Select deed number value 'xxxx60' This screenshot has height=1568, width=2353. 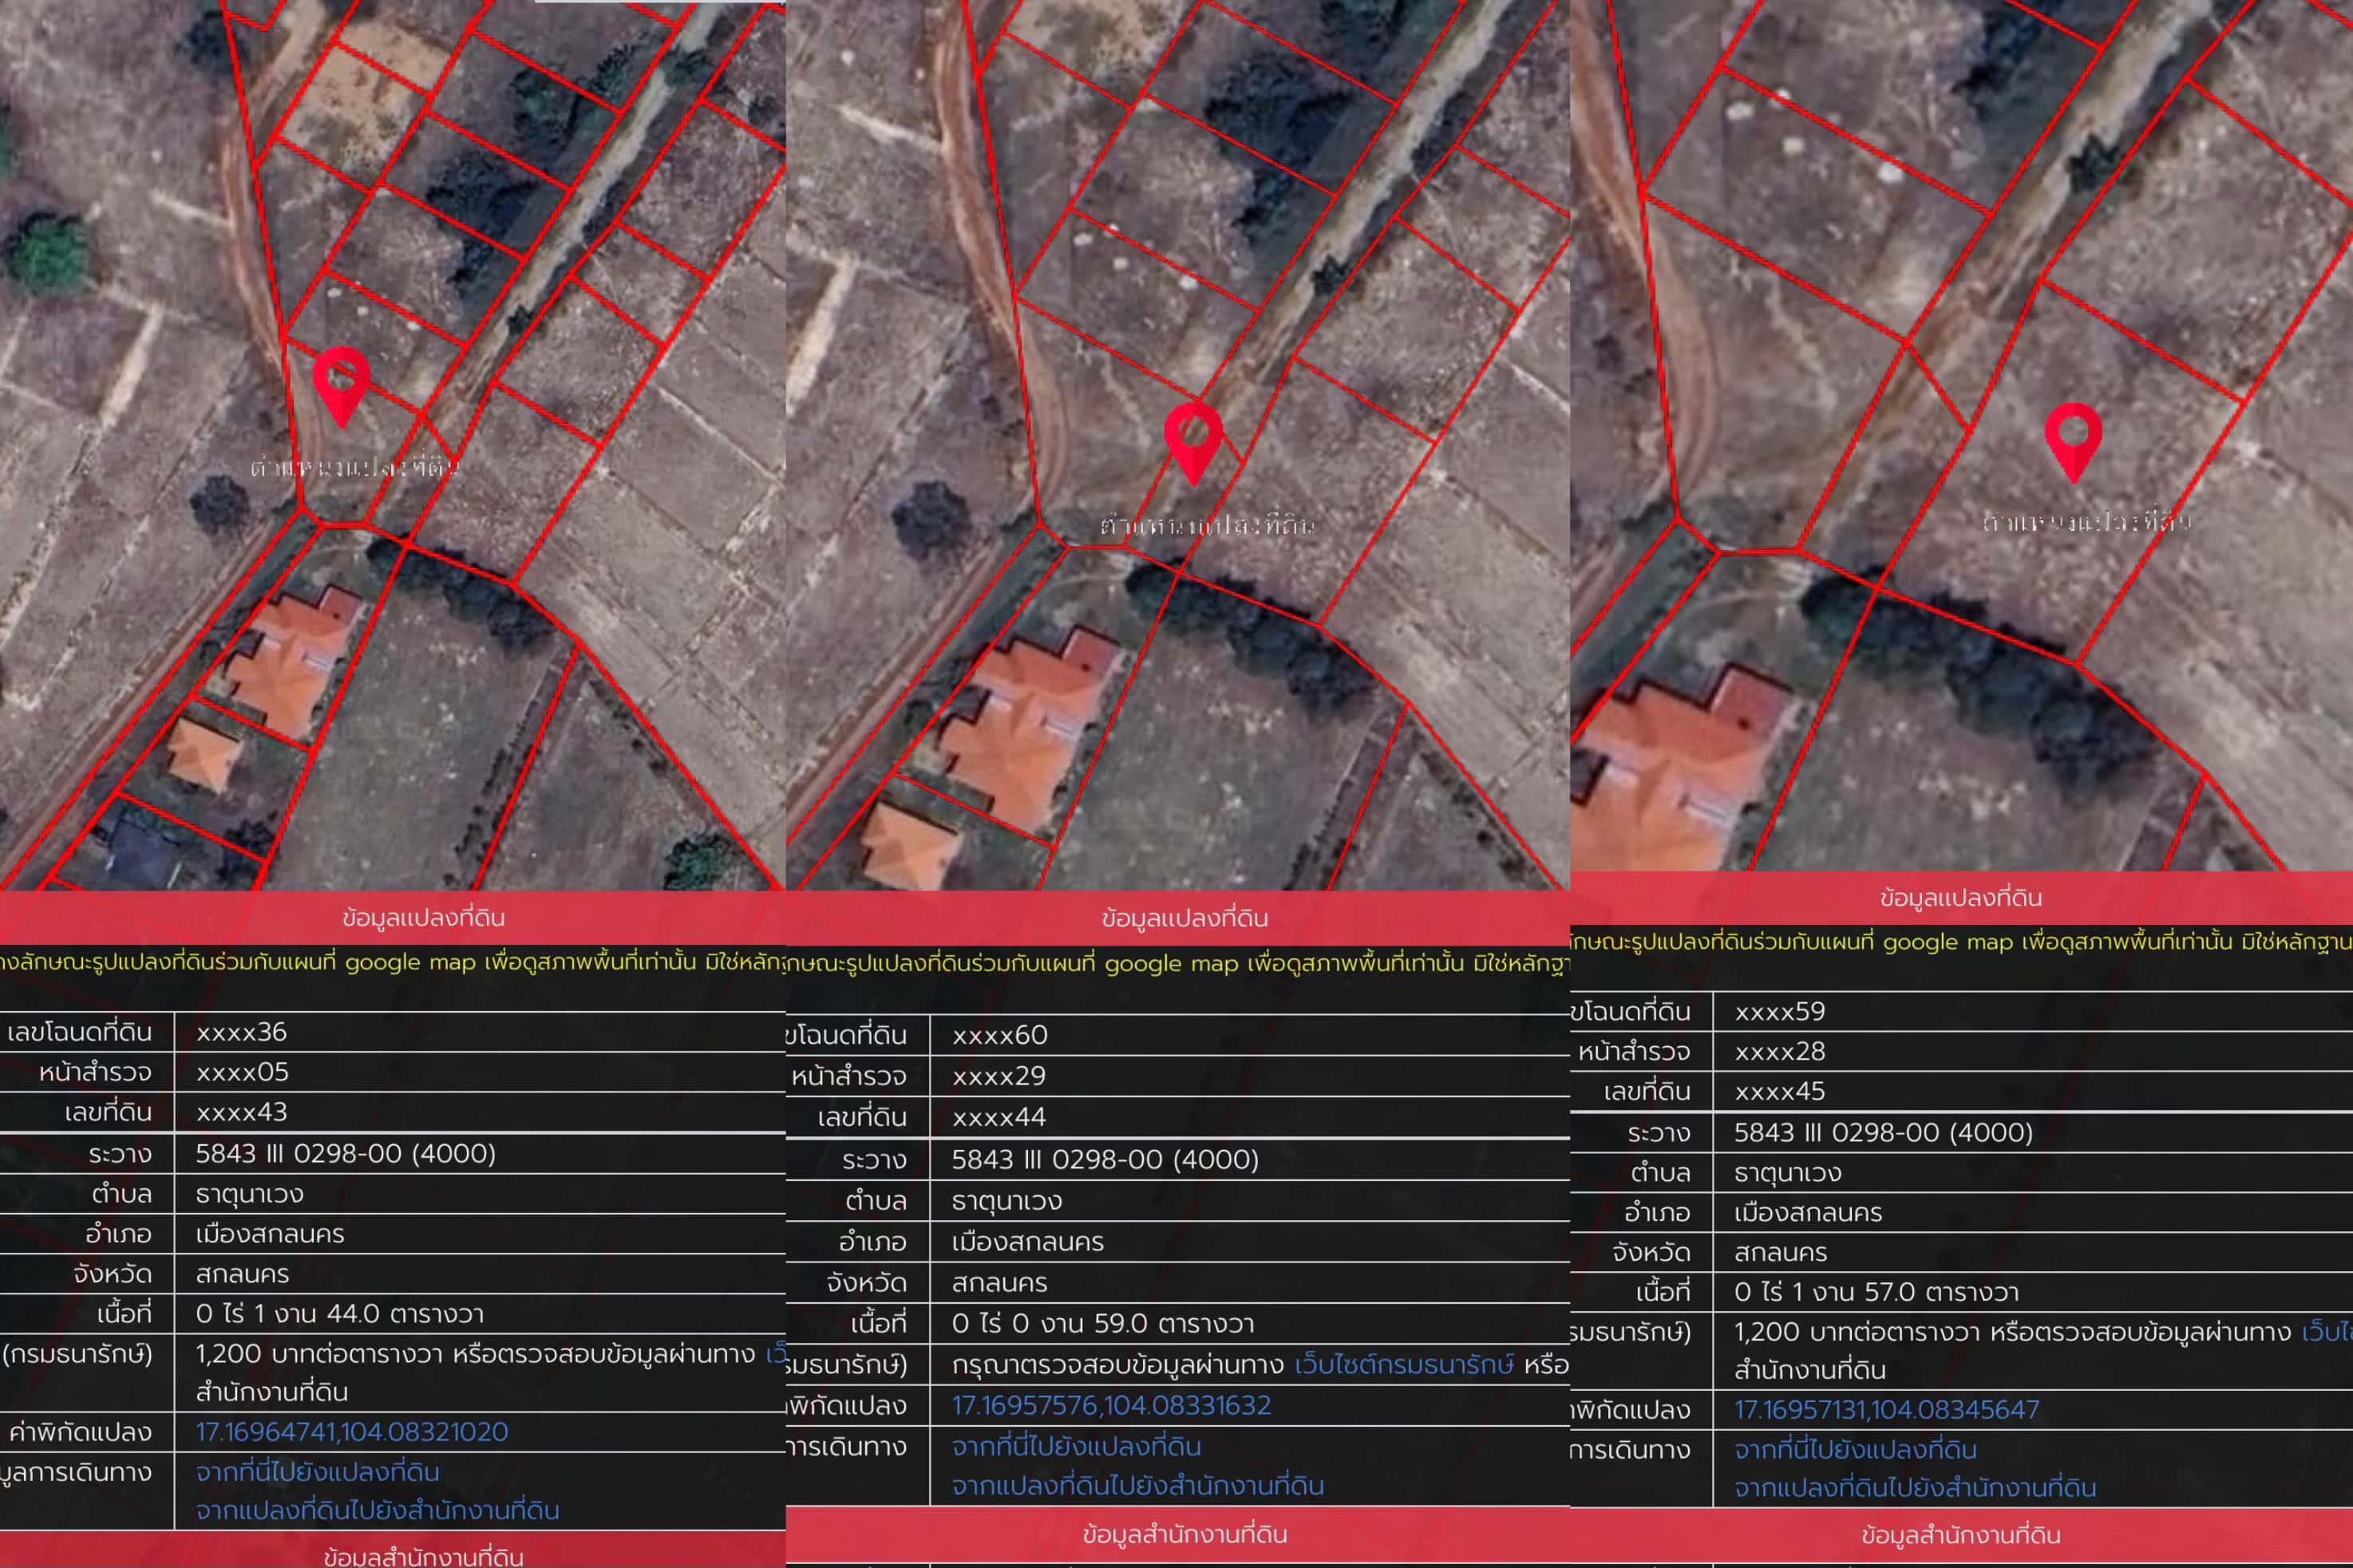tap(999, 1035)
